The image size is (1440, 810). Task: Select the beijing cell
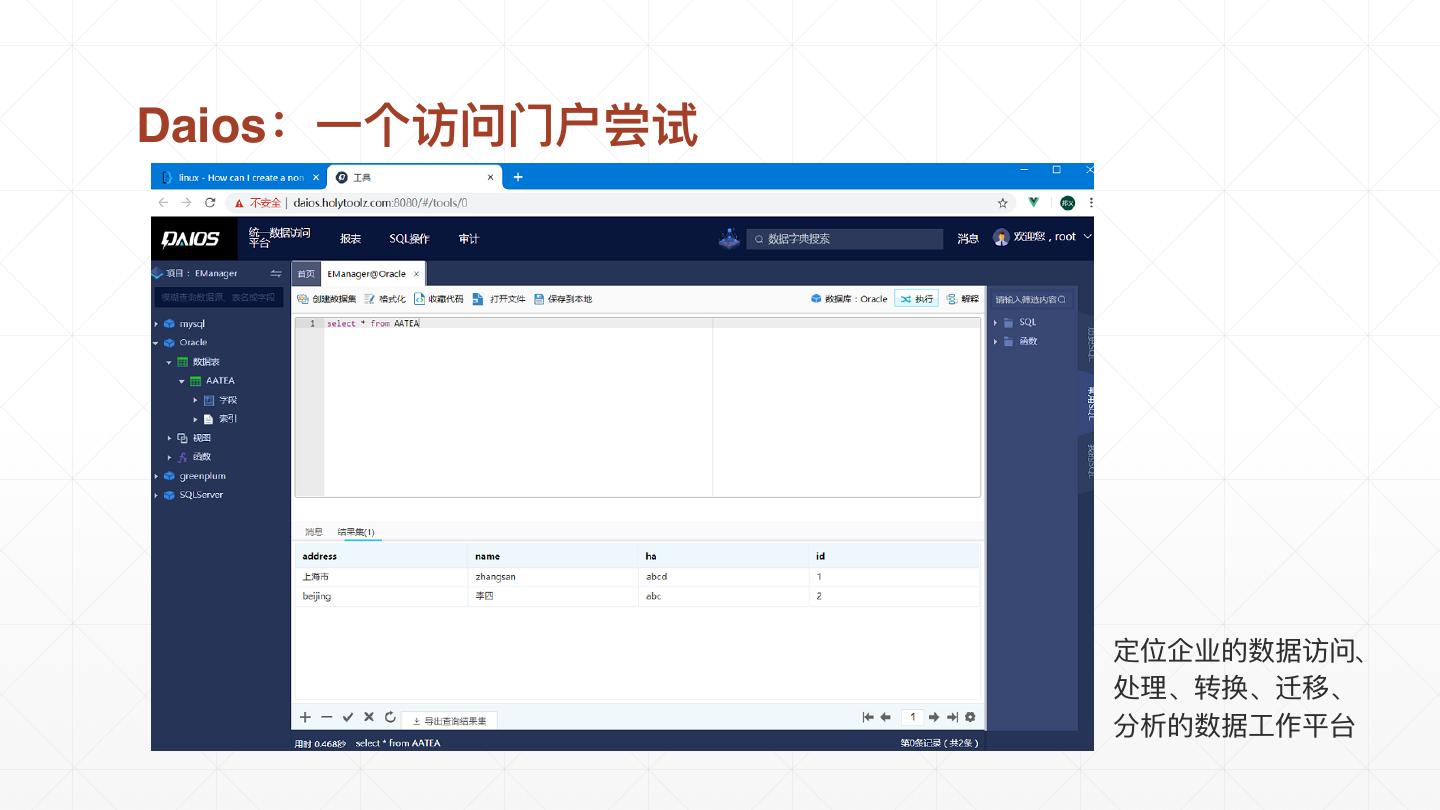coord(381,596)
